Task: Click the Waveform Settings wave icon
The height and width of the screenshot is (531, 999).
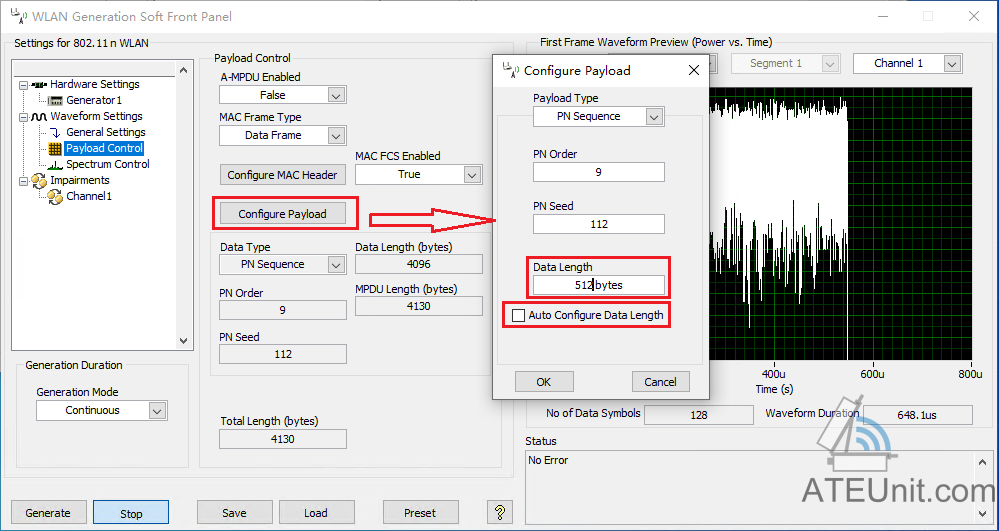Action: pos(39,117)
